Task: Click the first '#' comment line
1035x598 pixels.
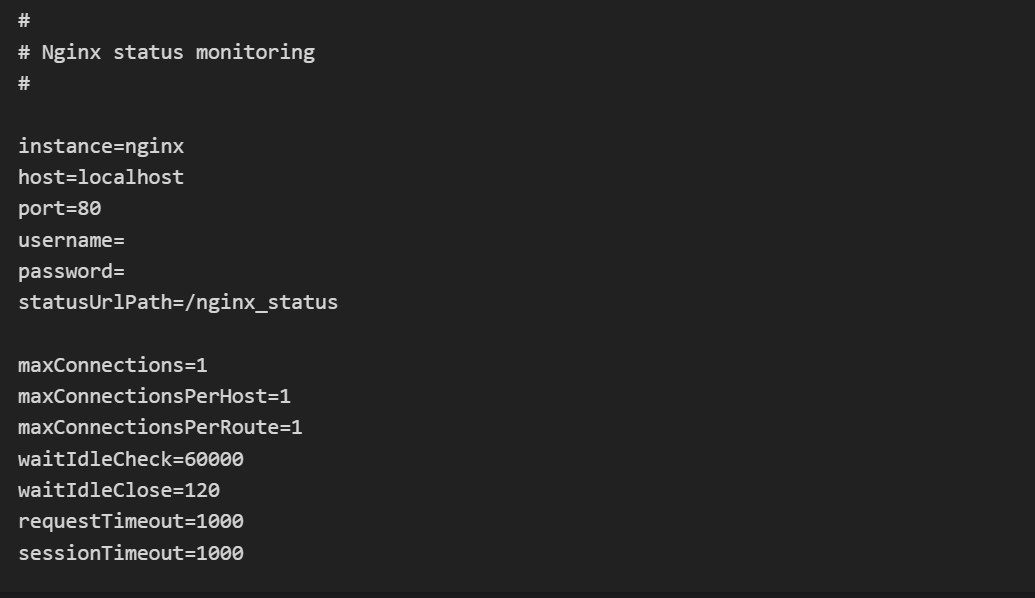Action: pos(24,20)
